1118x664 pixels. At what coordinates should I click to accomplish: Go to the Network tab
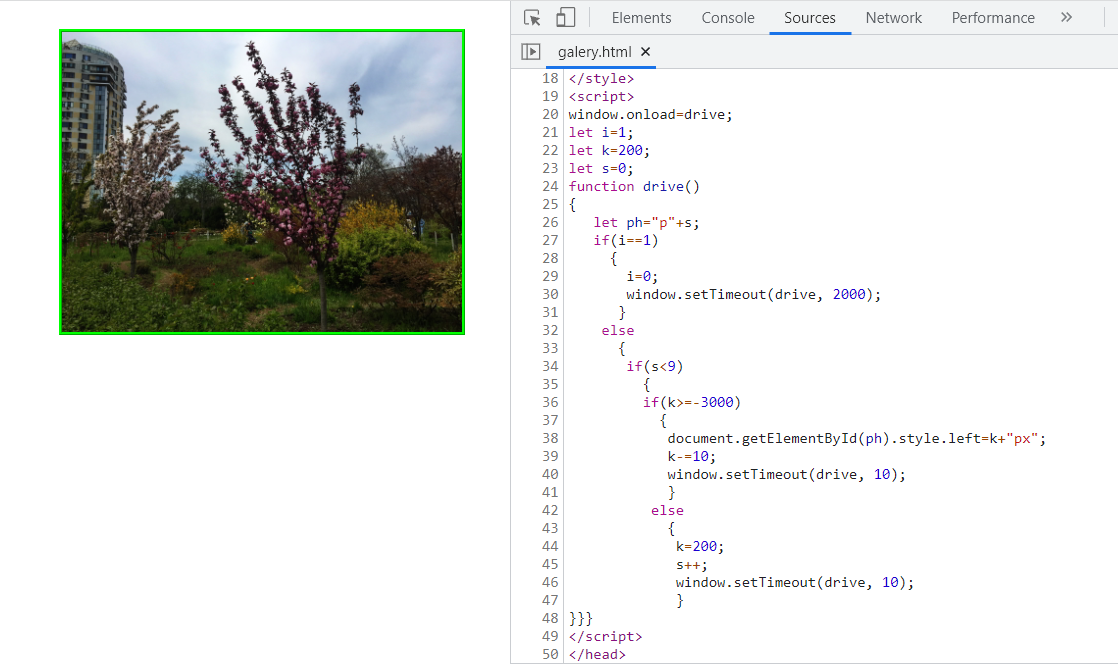point(893,18)
